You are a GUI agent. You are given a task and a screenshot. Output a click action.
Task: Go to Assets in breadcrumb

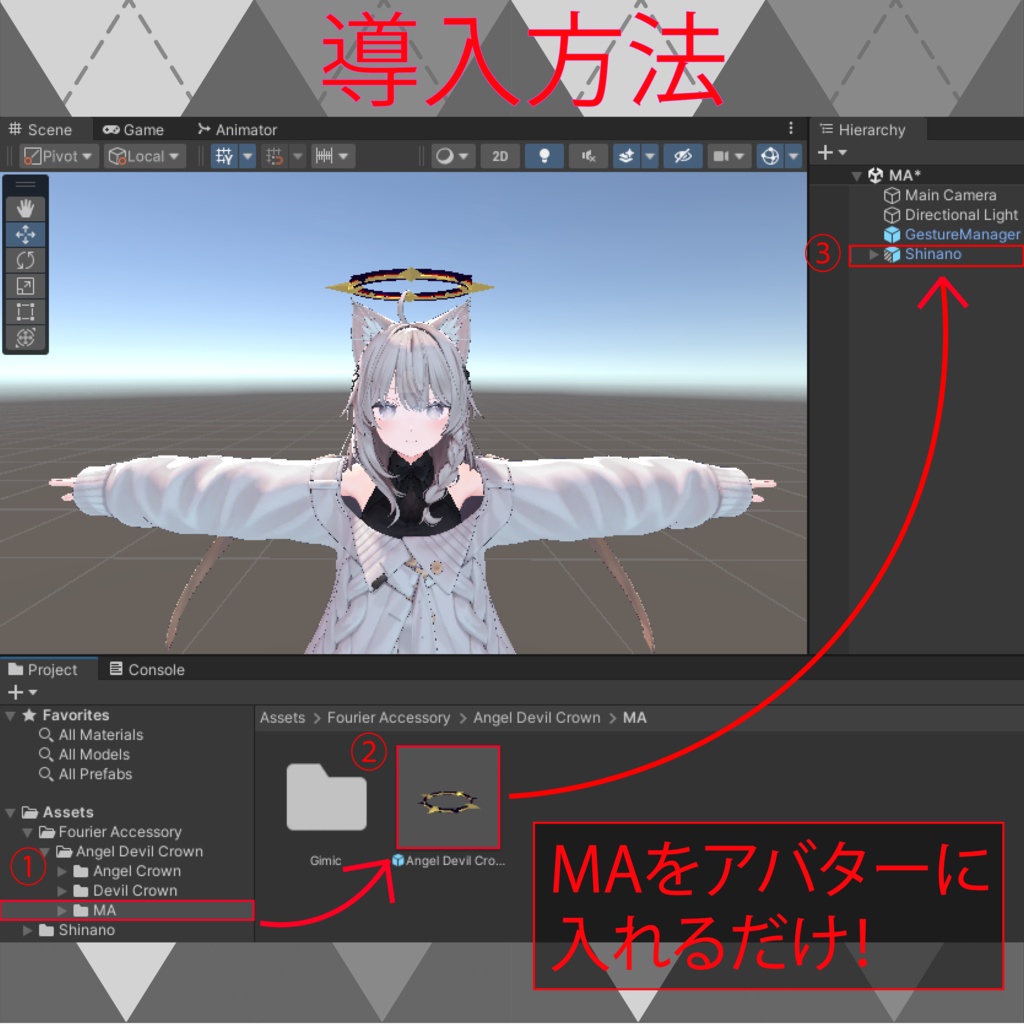(x=283, y=718)
